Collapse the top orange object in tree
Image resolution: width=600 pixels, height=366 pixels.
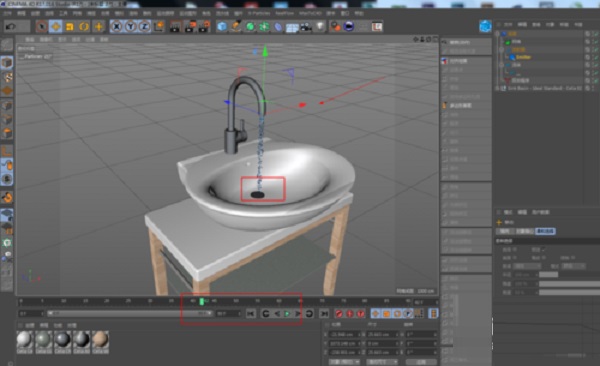[497, 34]
